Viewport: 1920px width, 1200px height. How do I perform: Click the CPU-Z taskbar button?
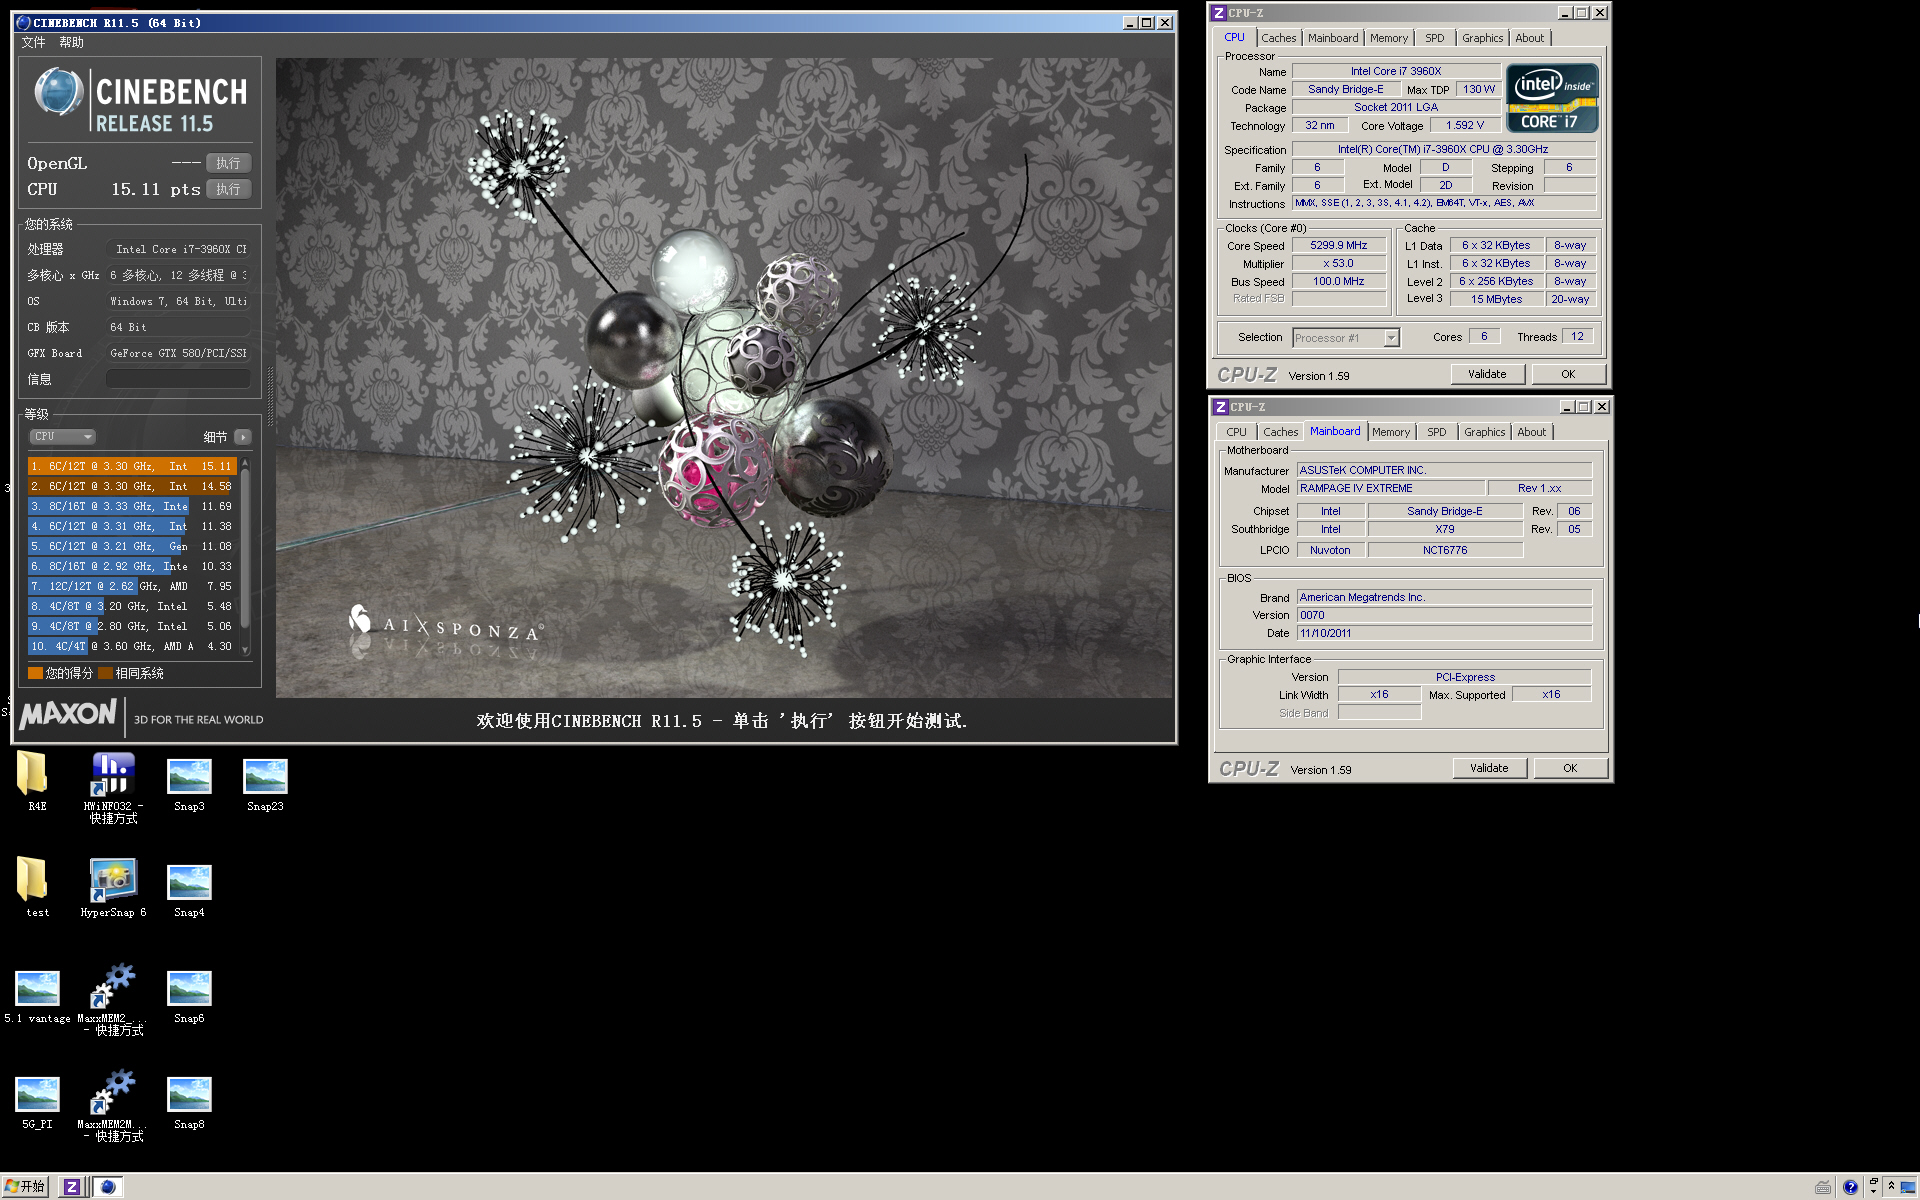pyautogui.click(x=72, y=1187)
